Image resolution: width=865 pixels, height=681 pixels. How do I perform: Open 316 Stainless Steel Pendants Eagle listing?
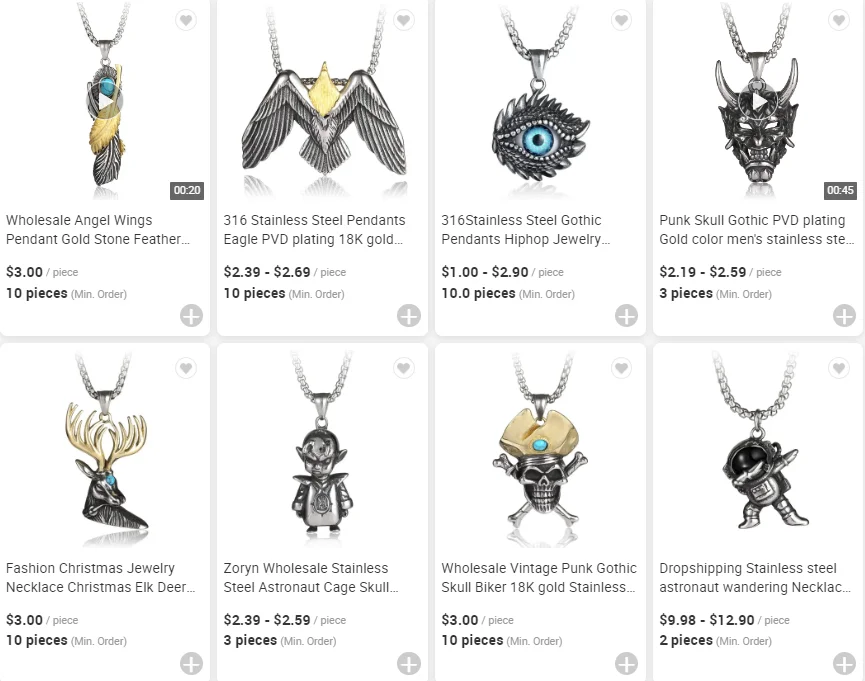point(314,230)
